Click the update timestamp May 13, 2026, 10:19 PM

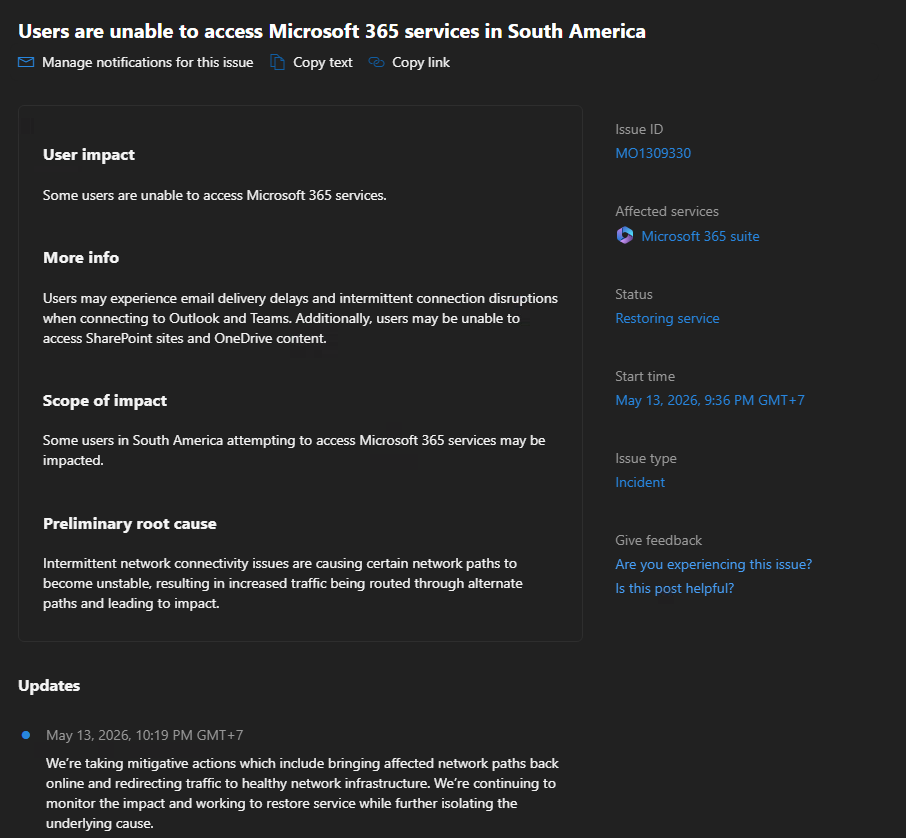click(144, 735)
